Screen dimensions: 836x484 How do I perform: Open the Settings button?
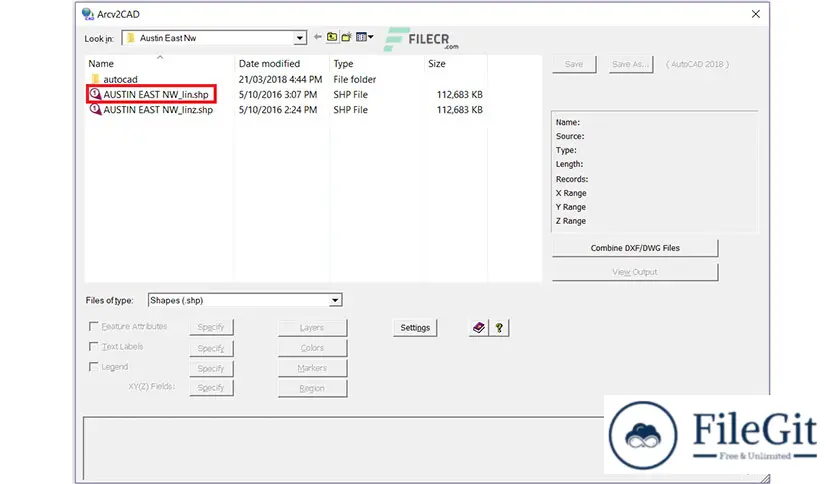click(415, 327)
